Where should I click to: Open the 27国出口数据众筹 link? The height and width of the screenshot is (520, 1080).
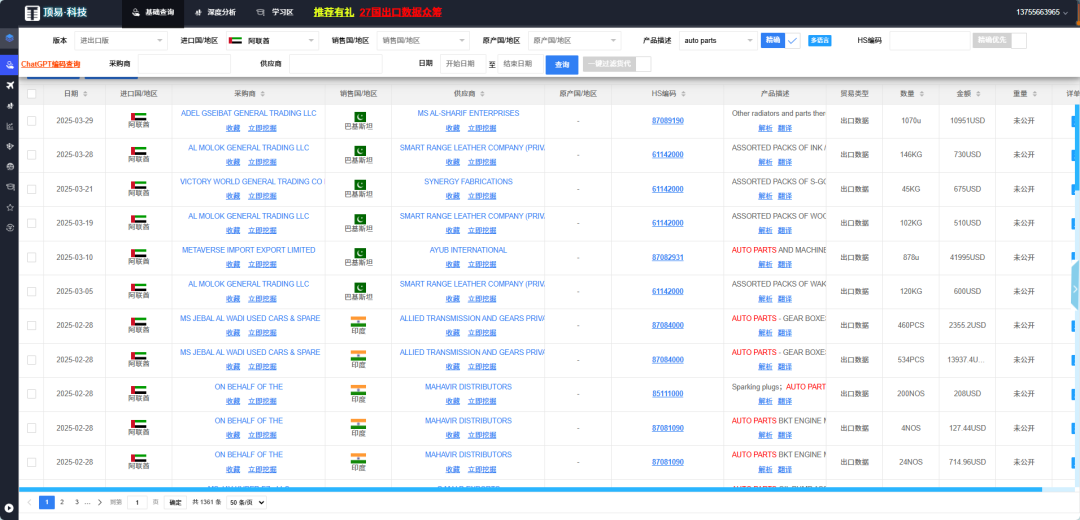[x=401, y=12]
